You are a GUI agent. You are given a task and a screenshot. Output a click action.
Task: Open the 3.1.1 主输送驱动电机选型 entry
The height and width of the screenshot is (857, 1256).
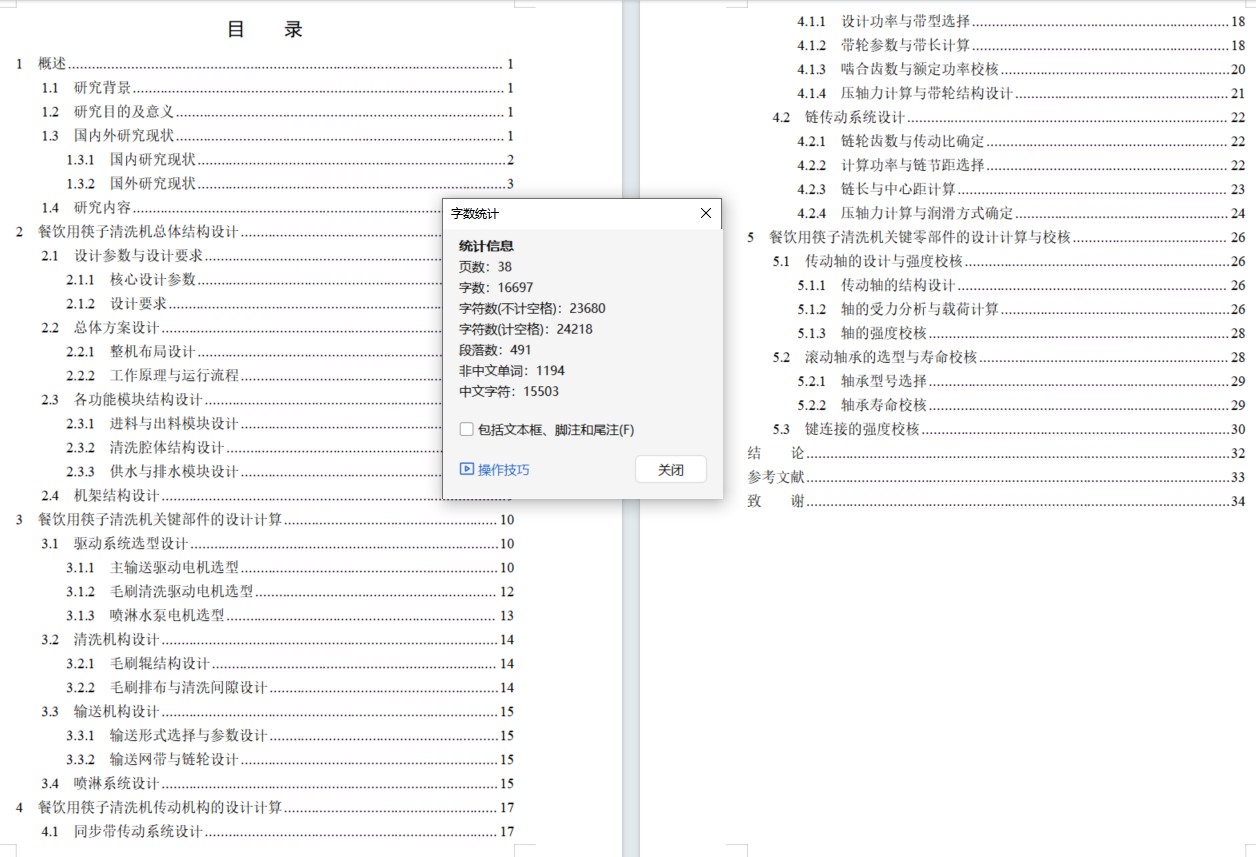click(290, 568)
